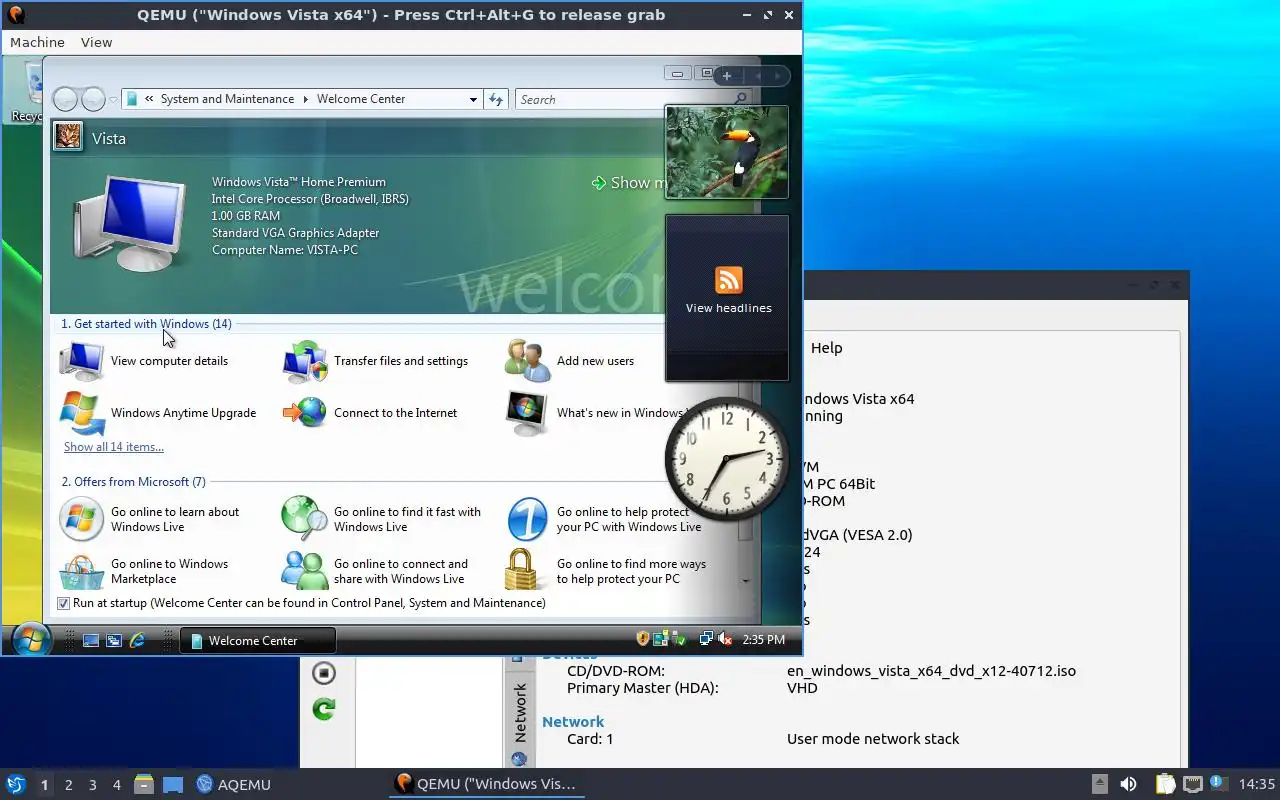The height and width of the screenshot is (800, 1280).
Task: Click Vista taskbar clock 2:35 PM
Action: click(x=764, y=640)
